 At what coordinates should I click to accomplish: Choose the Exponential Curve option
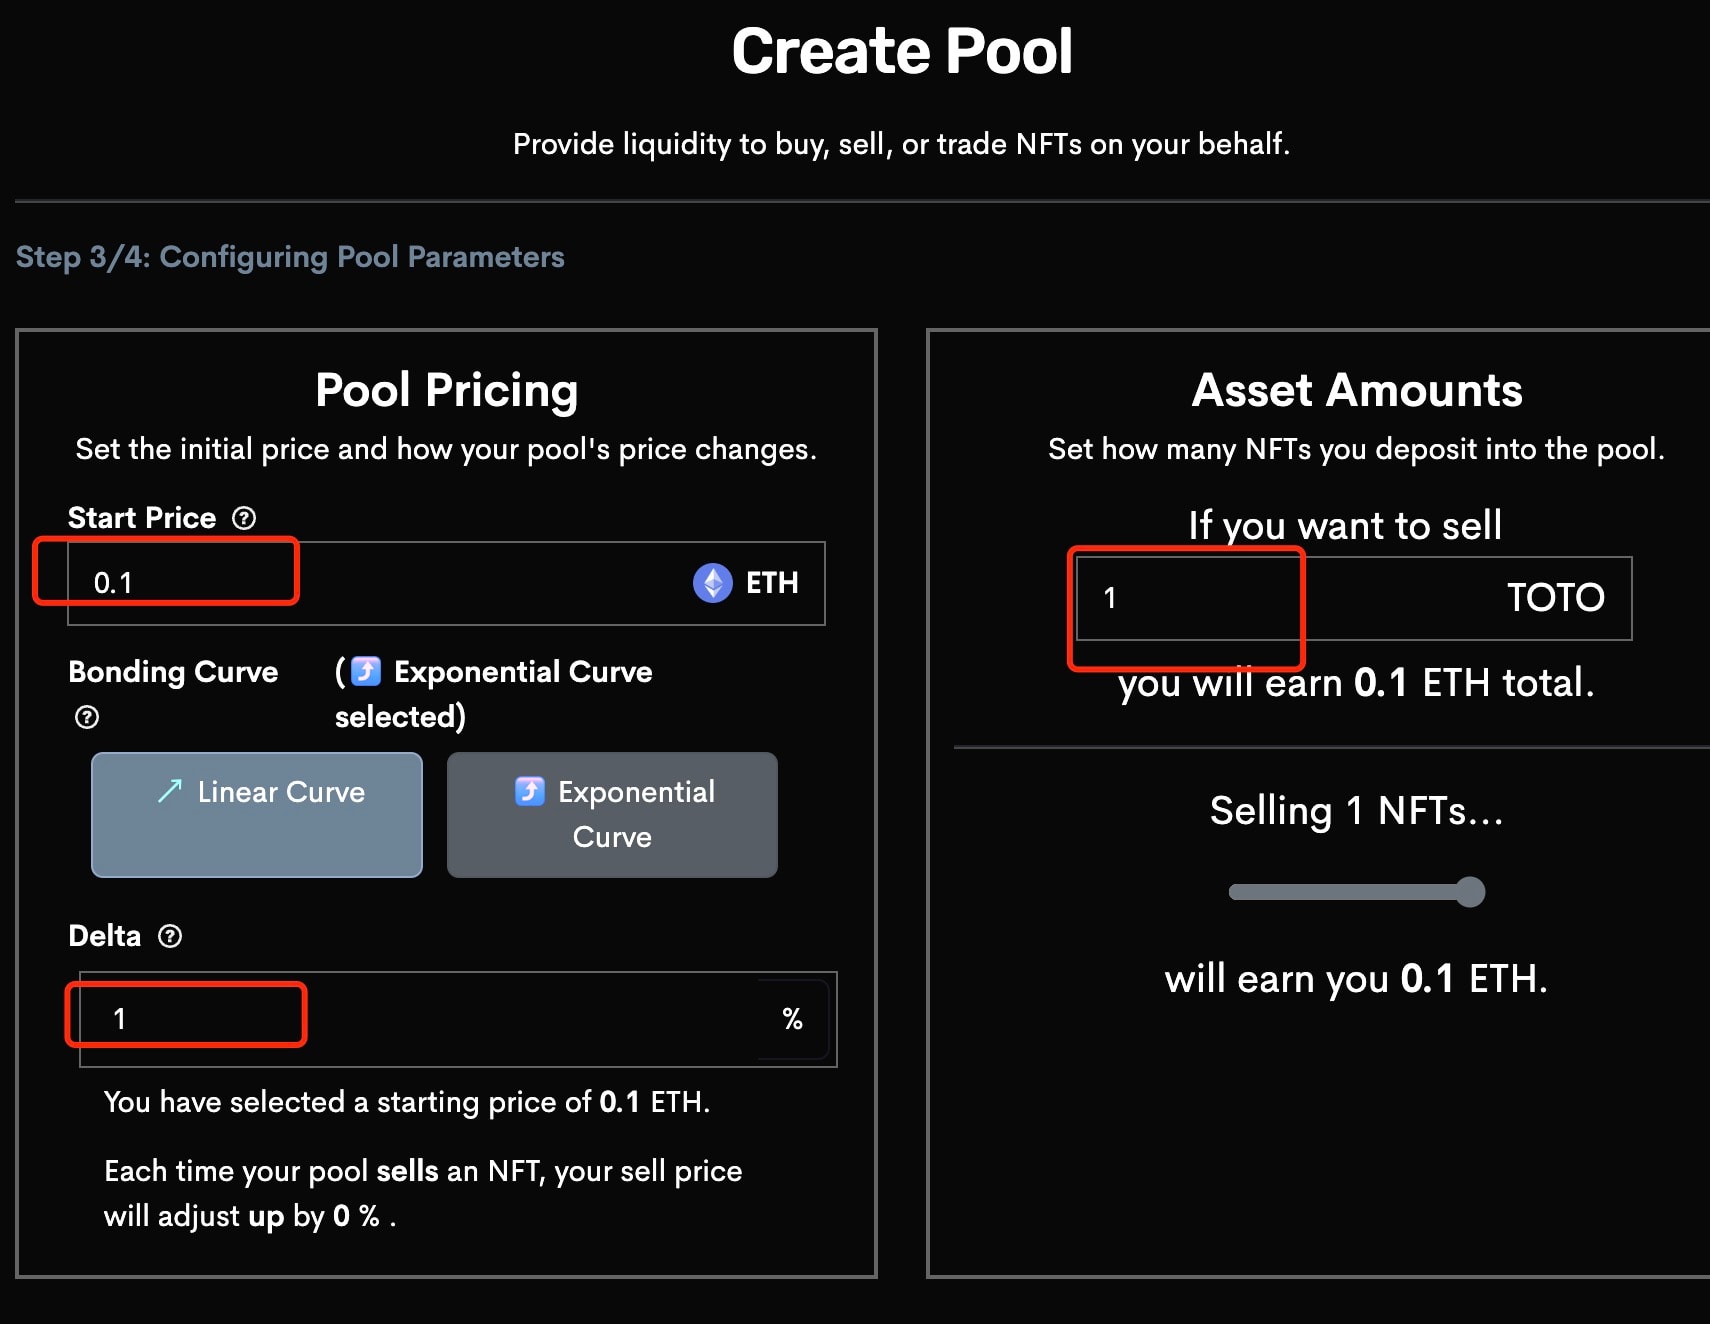(612, 815)
